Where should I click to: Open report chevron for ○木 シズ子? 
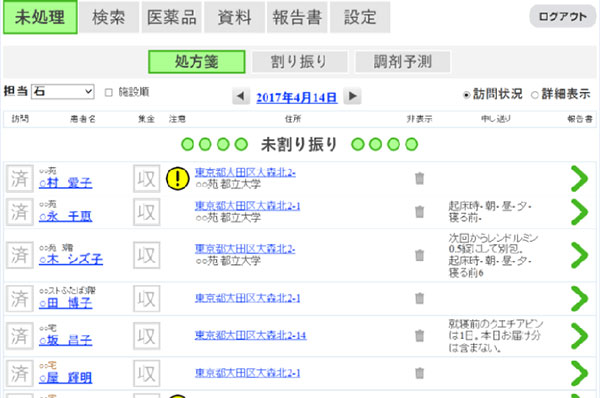point(579,255)
